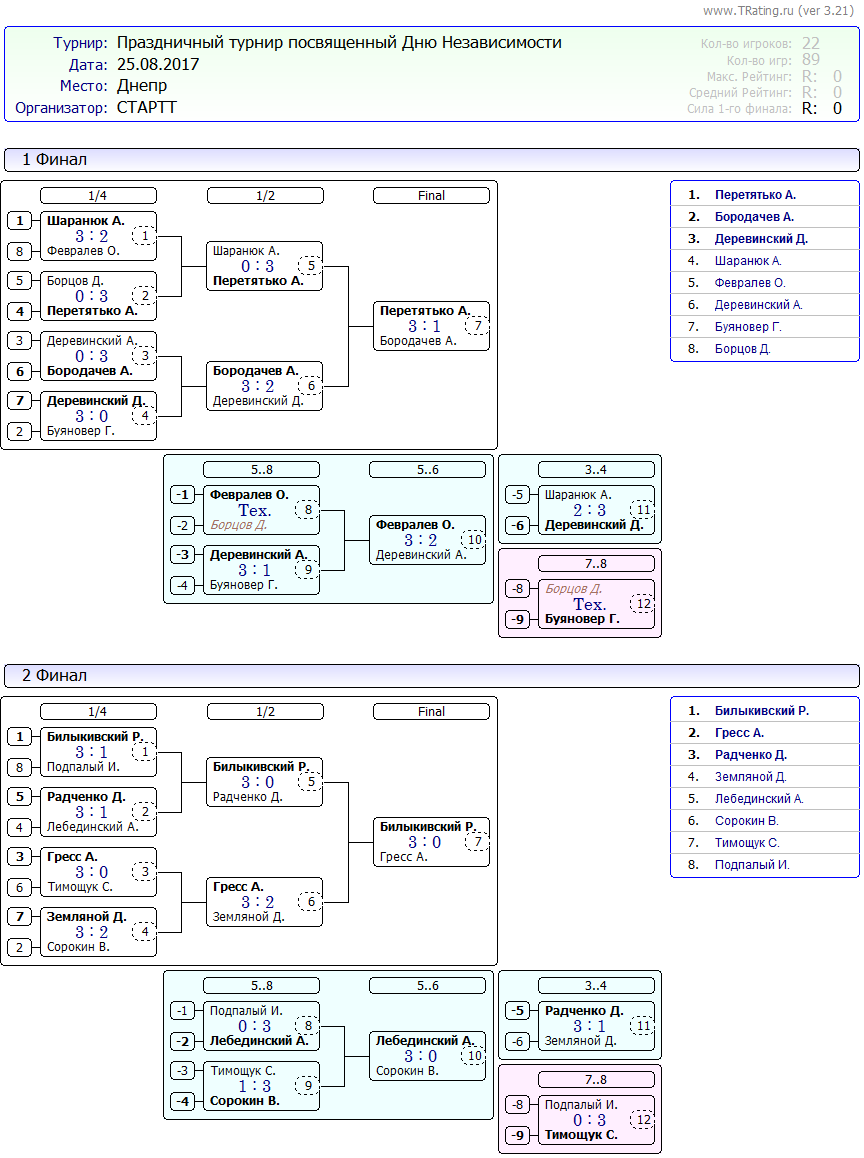This screenshot has height=1158, width=864.
Task: Select the "5..6" round label in 1 Финал
Action: (427, 470)
